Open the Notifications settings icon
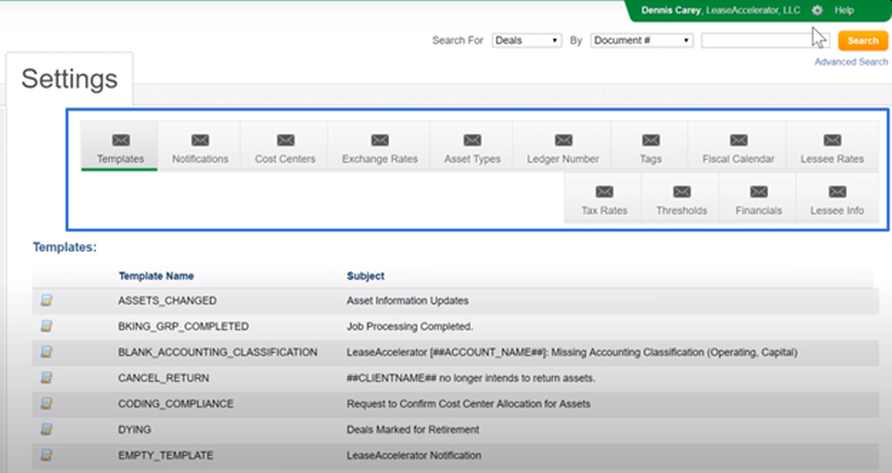This screenshot has height=473, width=892. [x=200, y=141]
